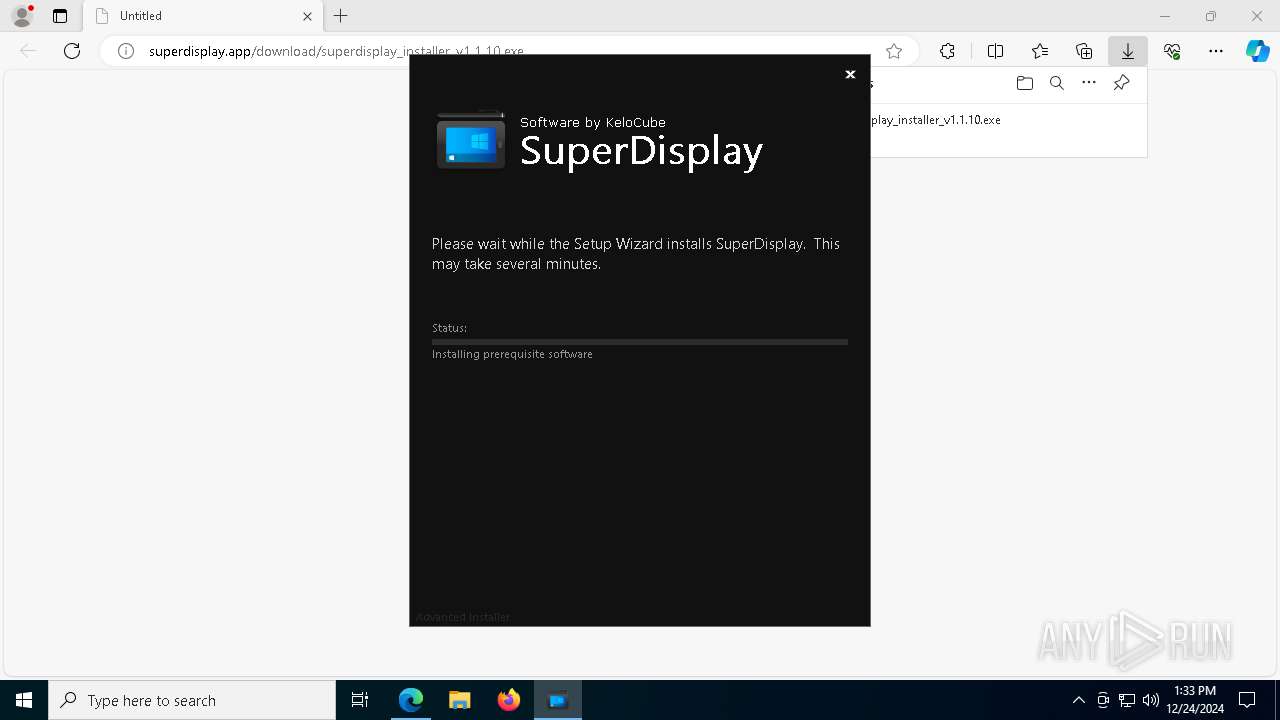The width and height of the screenshot is (1280, 720).
Task: Show hidden system tray icons
Action: (1078, 700)
